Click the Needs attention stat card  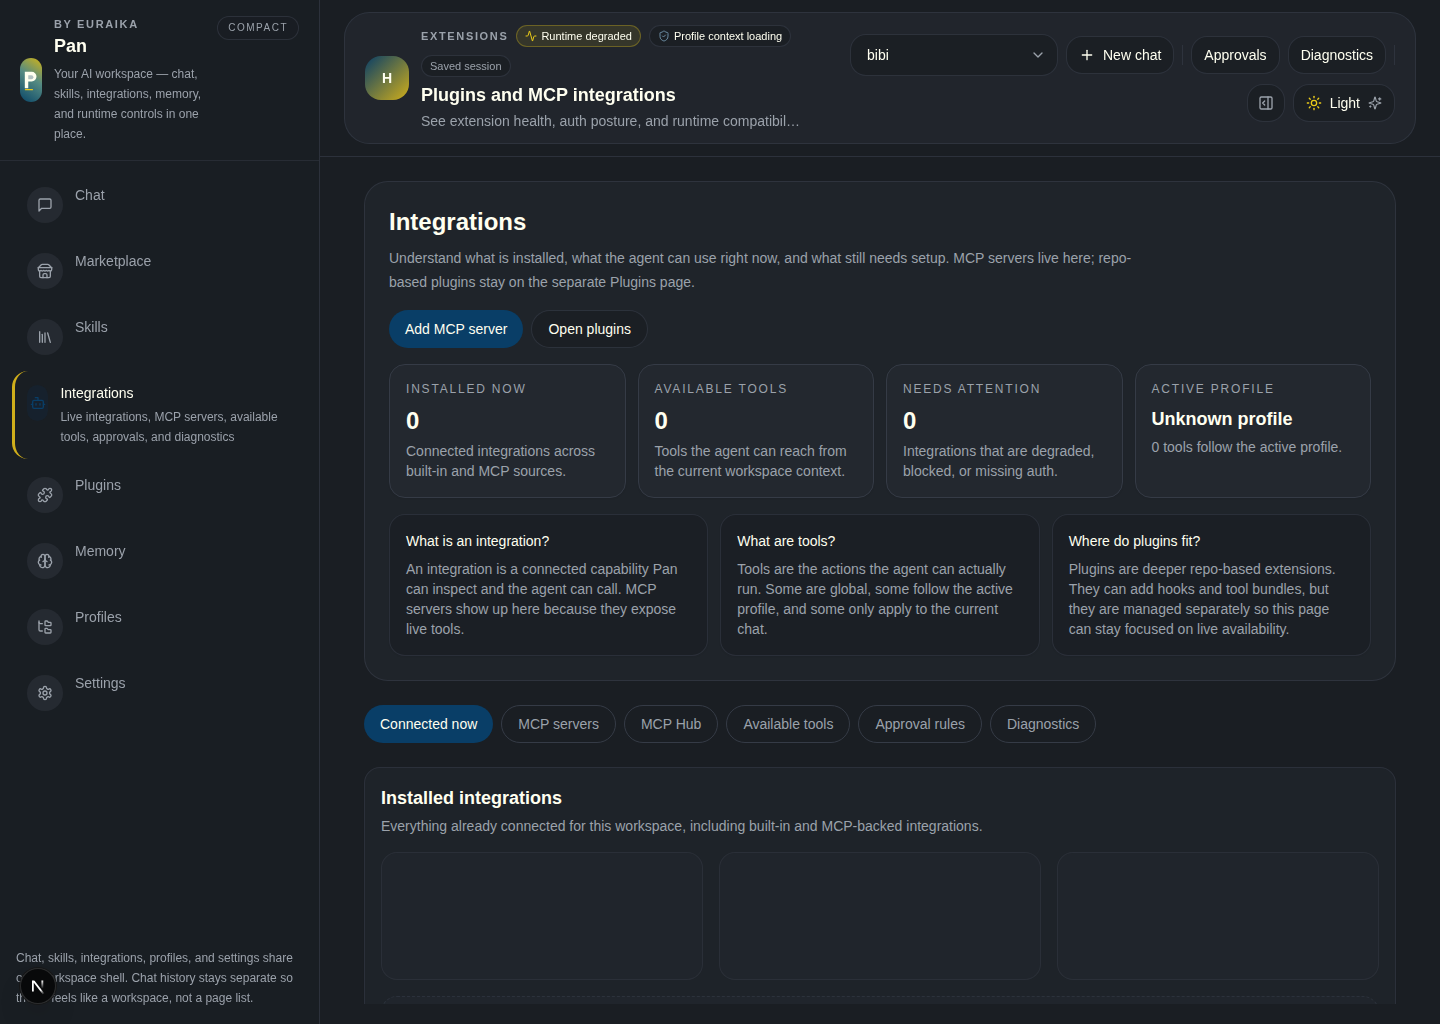pyautogui.click(x=1004, y=431)
